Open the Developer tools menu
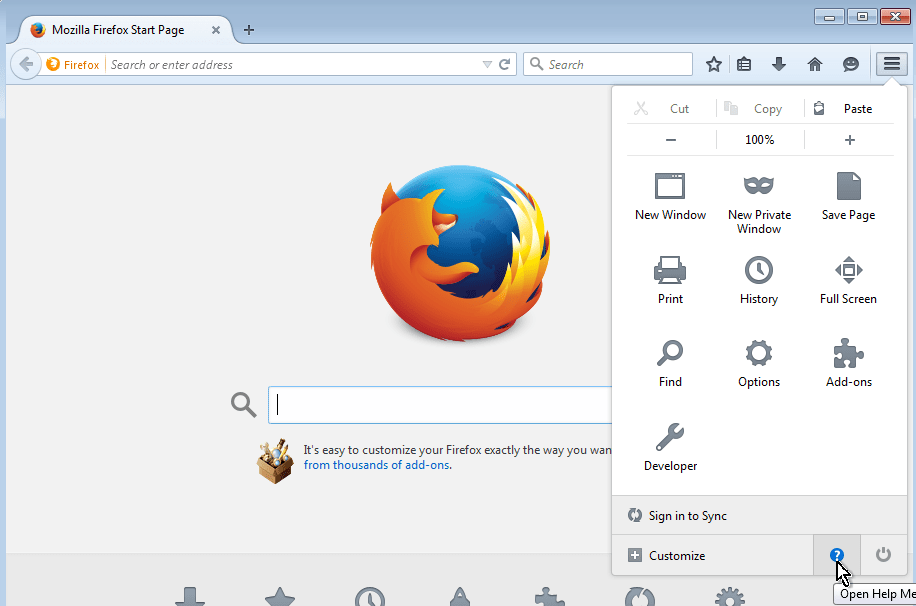This screenshot has width=916, height=606. [670, 437]
